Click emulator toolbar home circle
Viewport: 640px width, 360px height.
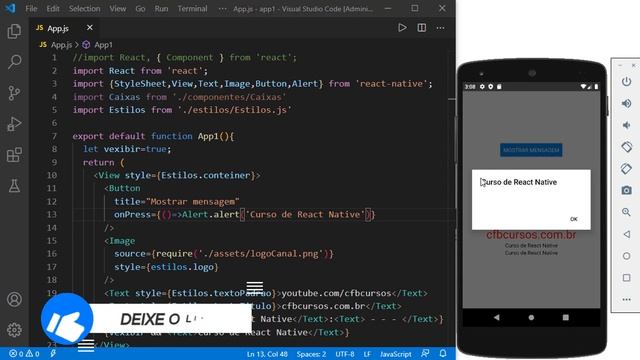[626, 256]
